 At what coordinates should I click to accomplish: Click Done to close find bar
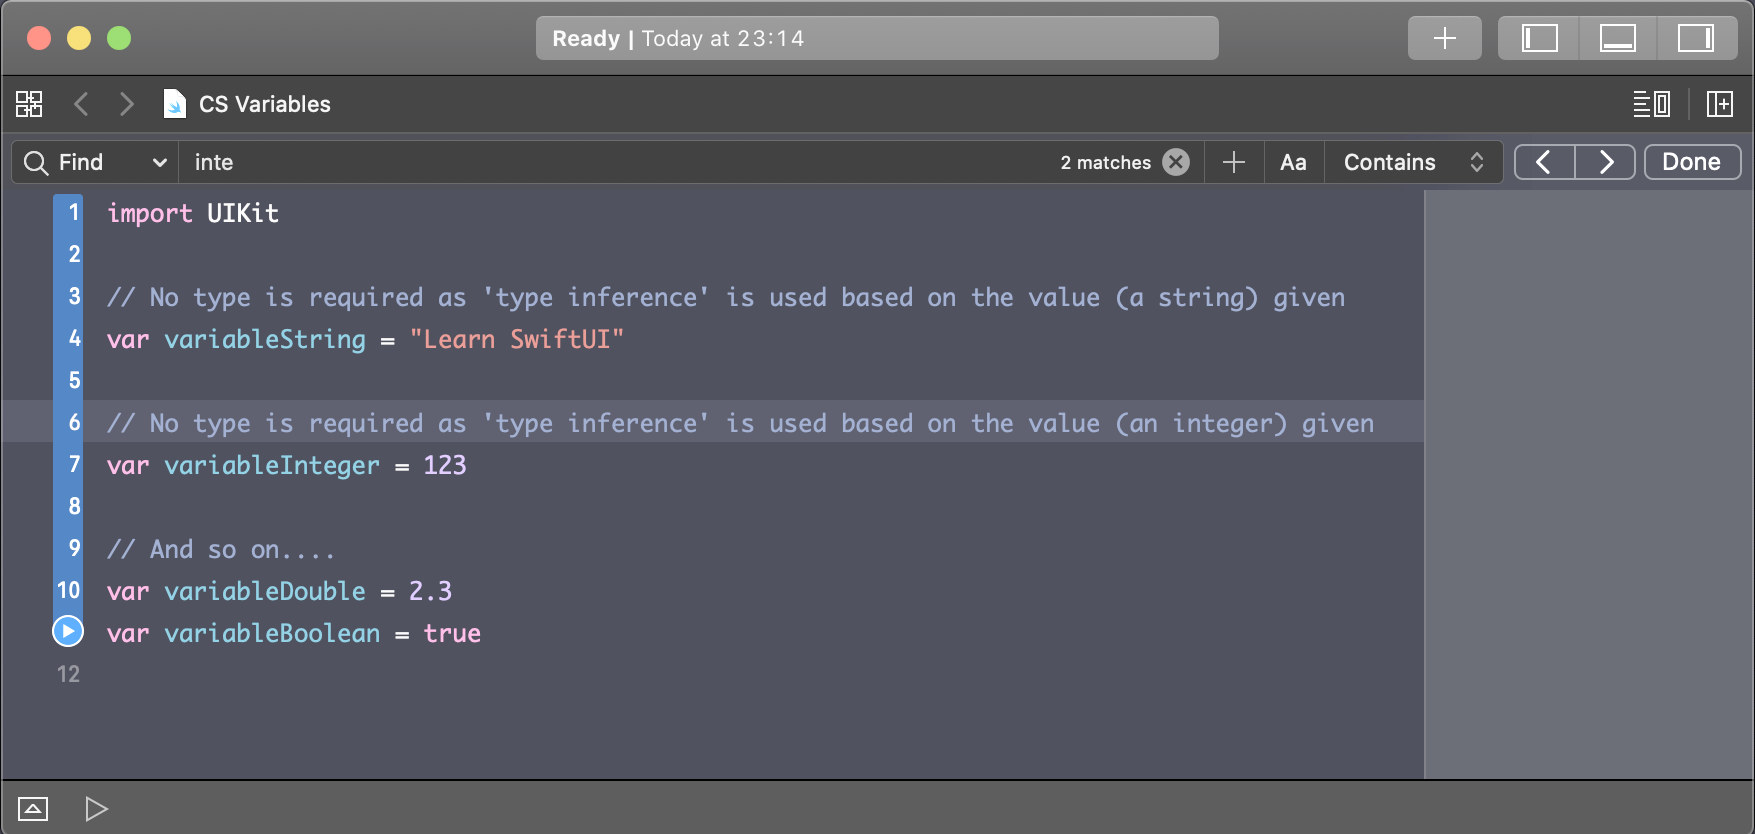point(1692,162)
